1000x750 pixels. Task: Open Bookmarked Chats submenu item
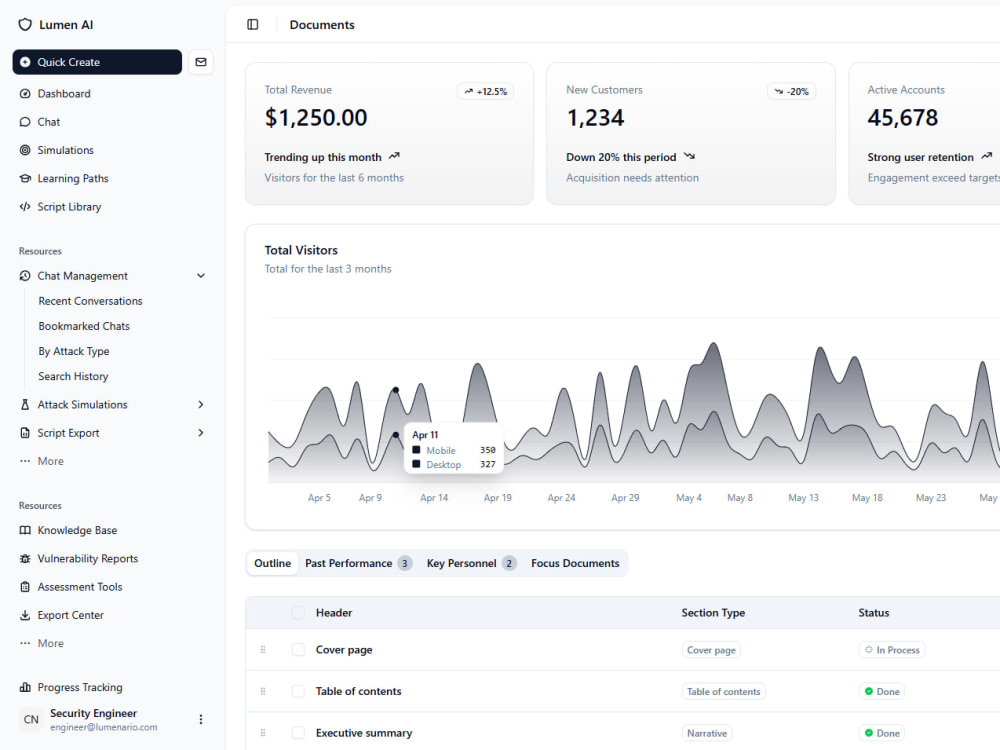click(x=84, y=326)
